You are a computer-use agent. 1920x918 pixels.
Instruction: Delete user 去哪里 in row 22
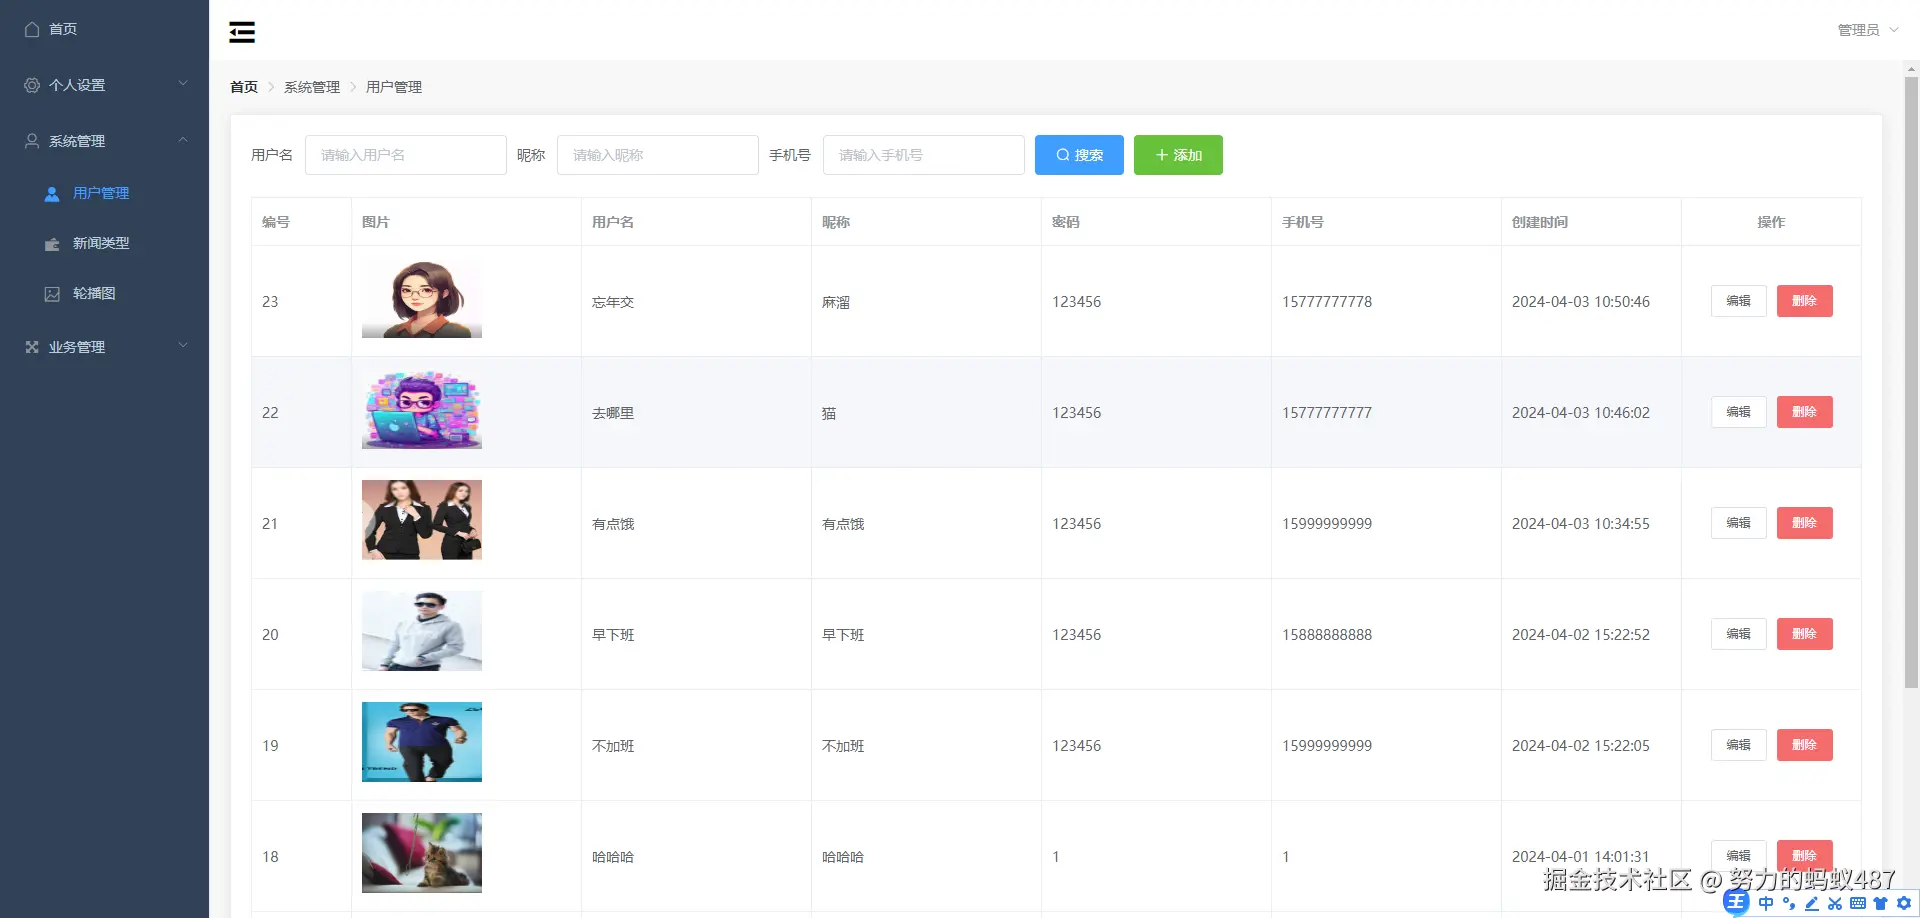click(1805, 412)
